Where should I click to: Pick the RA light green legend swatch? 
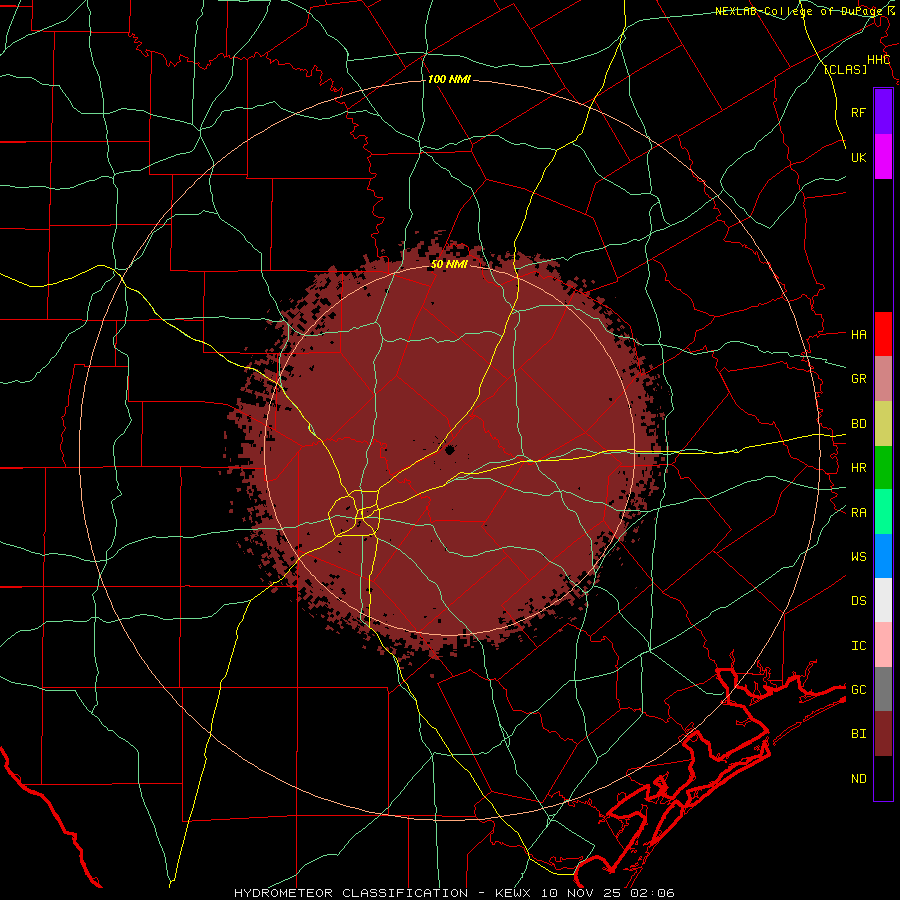pyautogui.click(x=883, y=512)
